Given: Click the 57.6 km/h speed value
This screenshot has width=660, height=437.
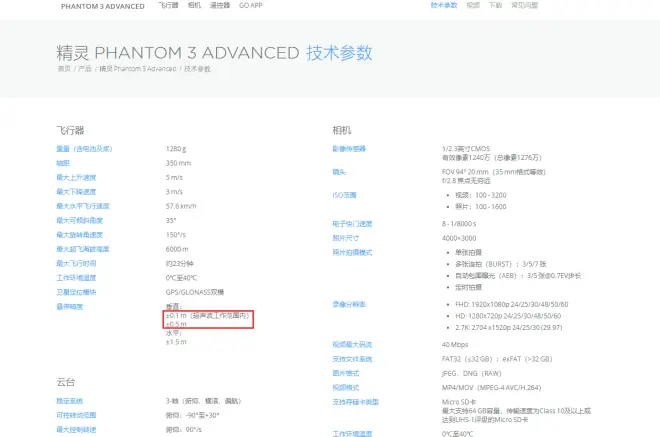Looking at the screenshot, I should pyautogui.click(x=181, y=206).
